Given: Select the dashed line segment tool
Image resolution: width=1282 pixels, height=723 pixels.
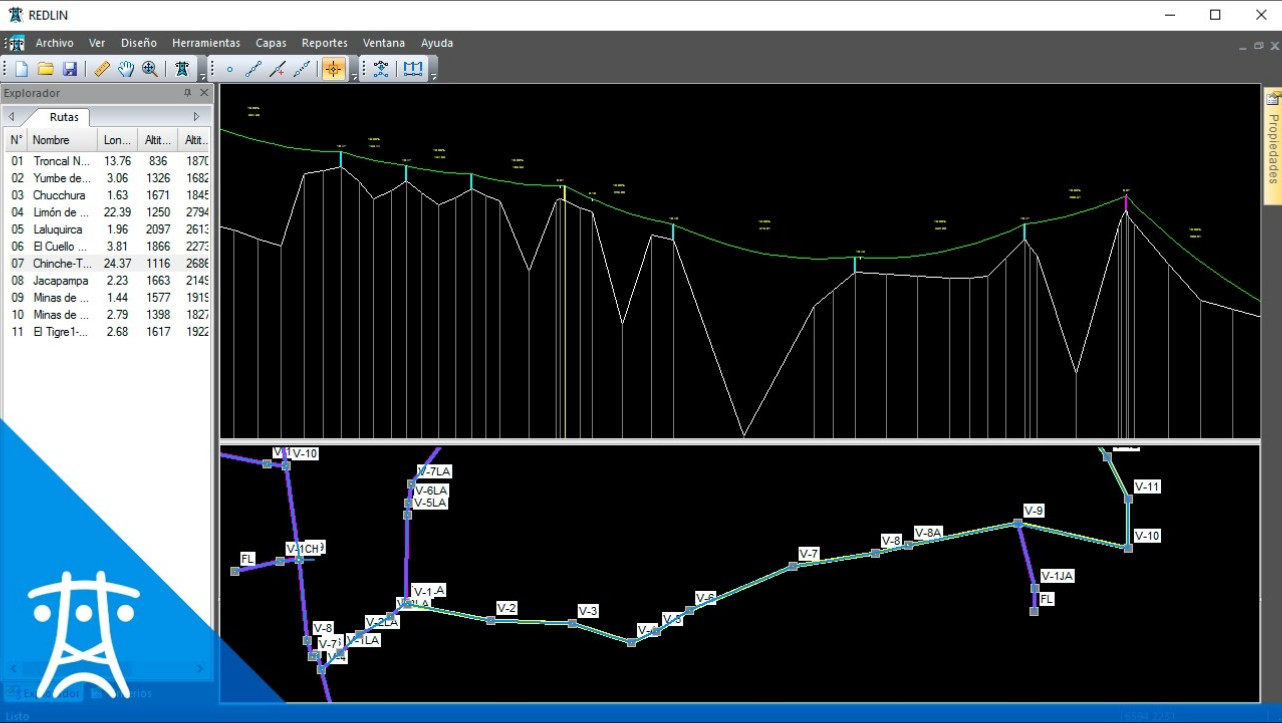Looking at the screenshot, I should [302, 69].
